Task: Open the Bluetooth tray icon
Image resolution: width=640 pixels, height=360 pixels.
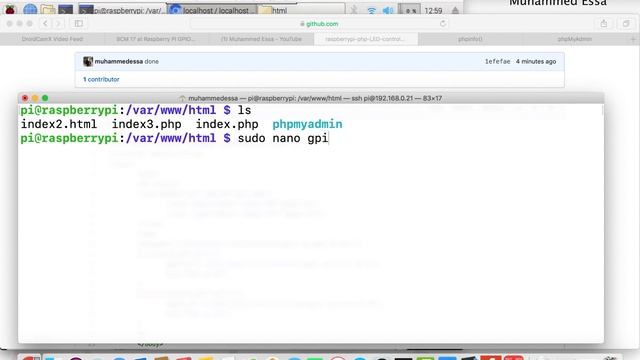Action: (x=354, y=10)
